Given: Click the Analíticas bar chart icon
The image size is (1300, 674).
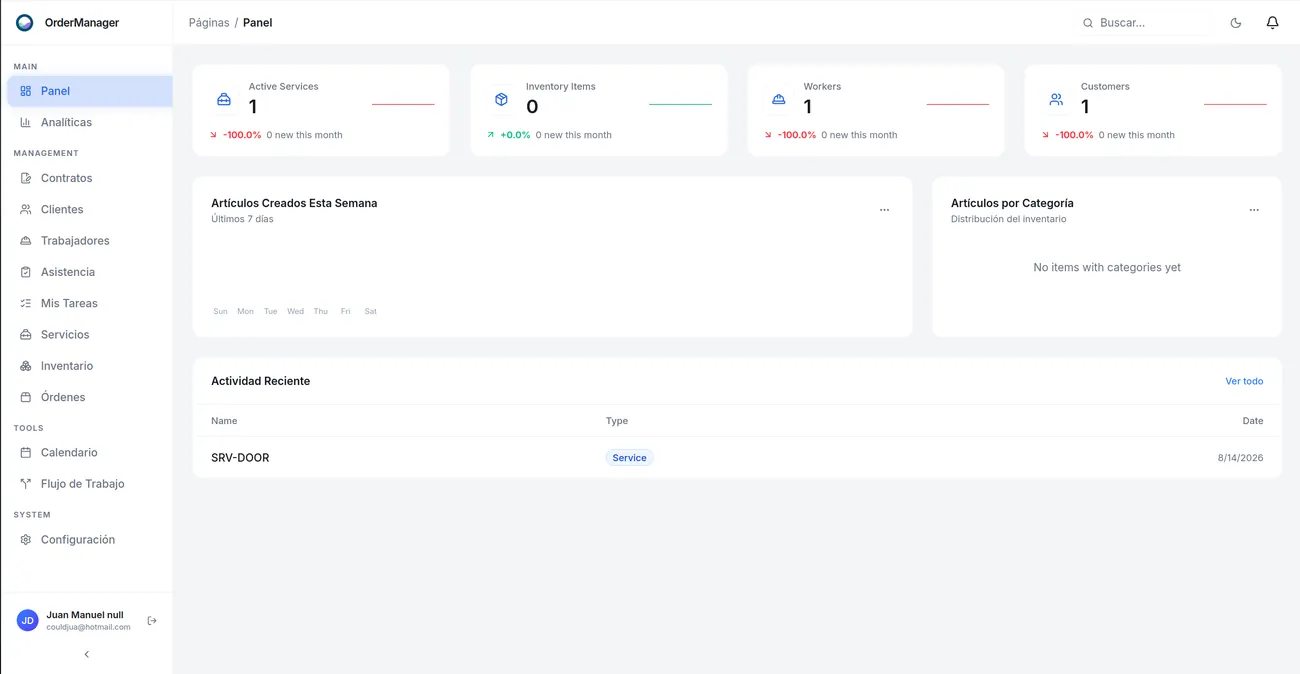Looking at the screenshot, I should coord(26,122).
